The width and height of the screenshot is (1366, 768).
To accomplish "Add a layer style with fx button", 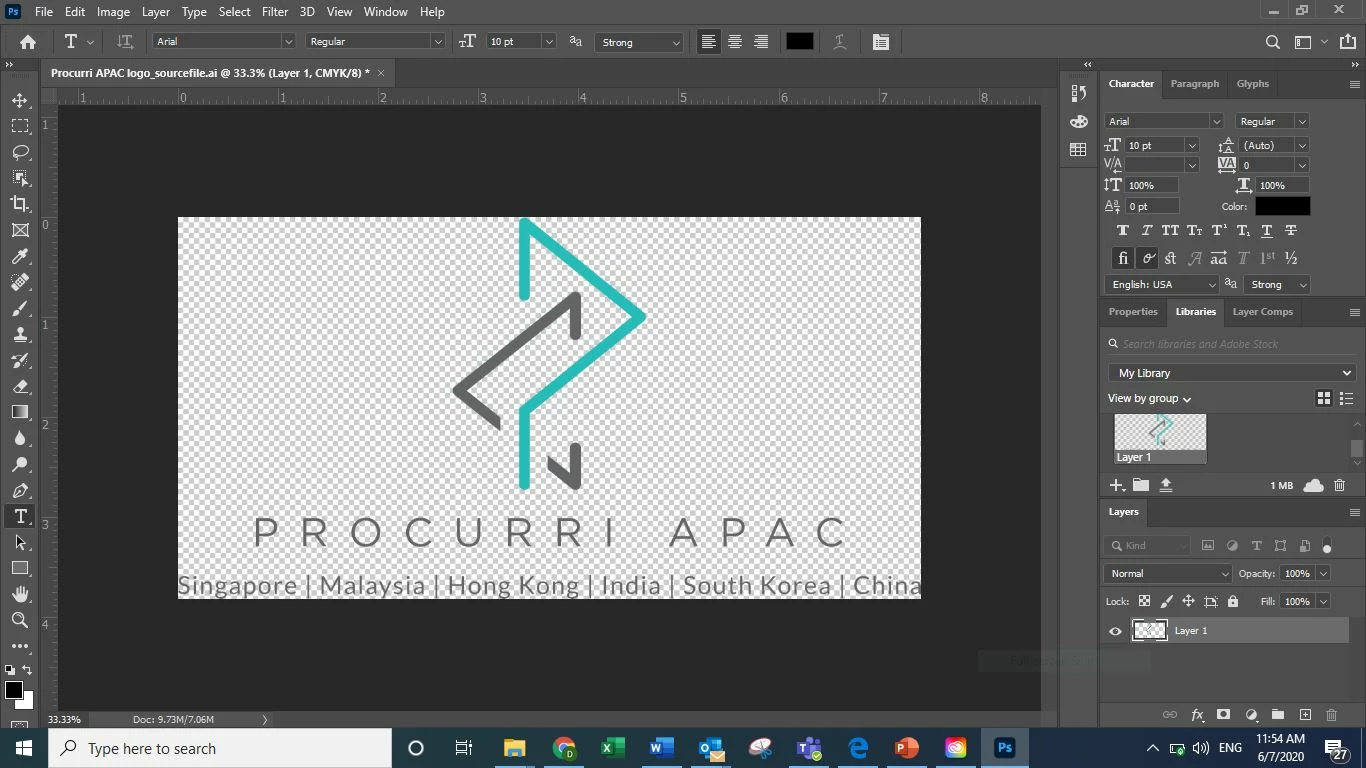I will click(x=1197, y=715).
